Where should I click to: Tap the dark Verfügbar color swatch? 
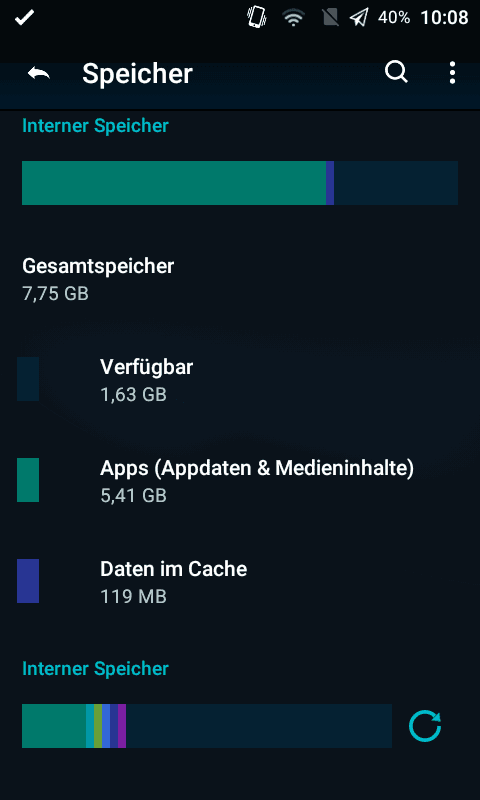click(x=28, y=379)
